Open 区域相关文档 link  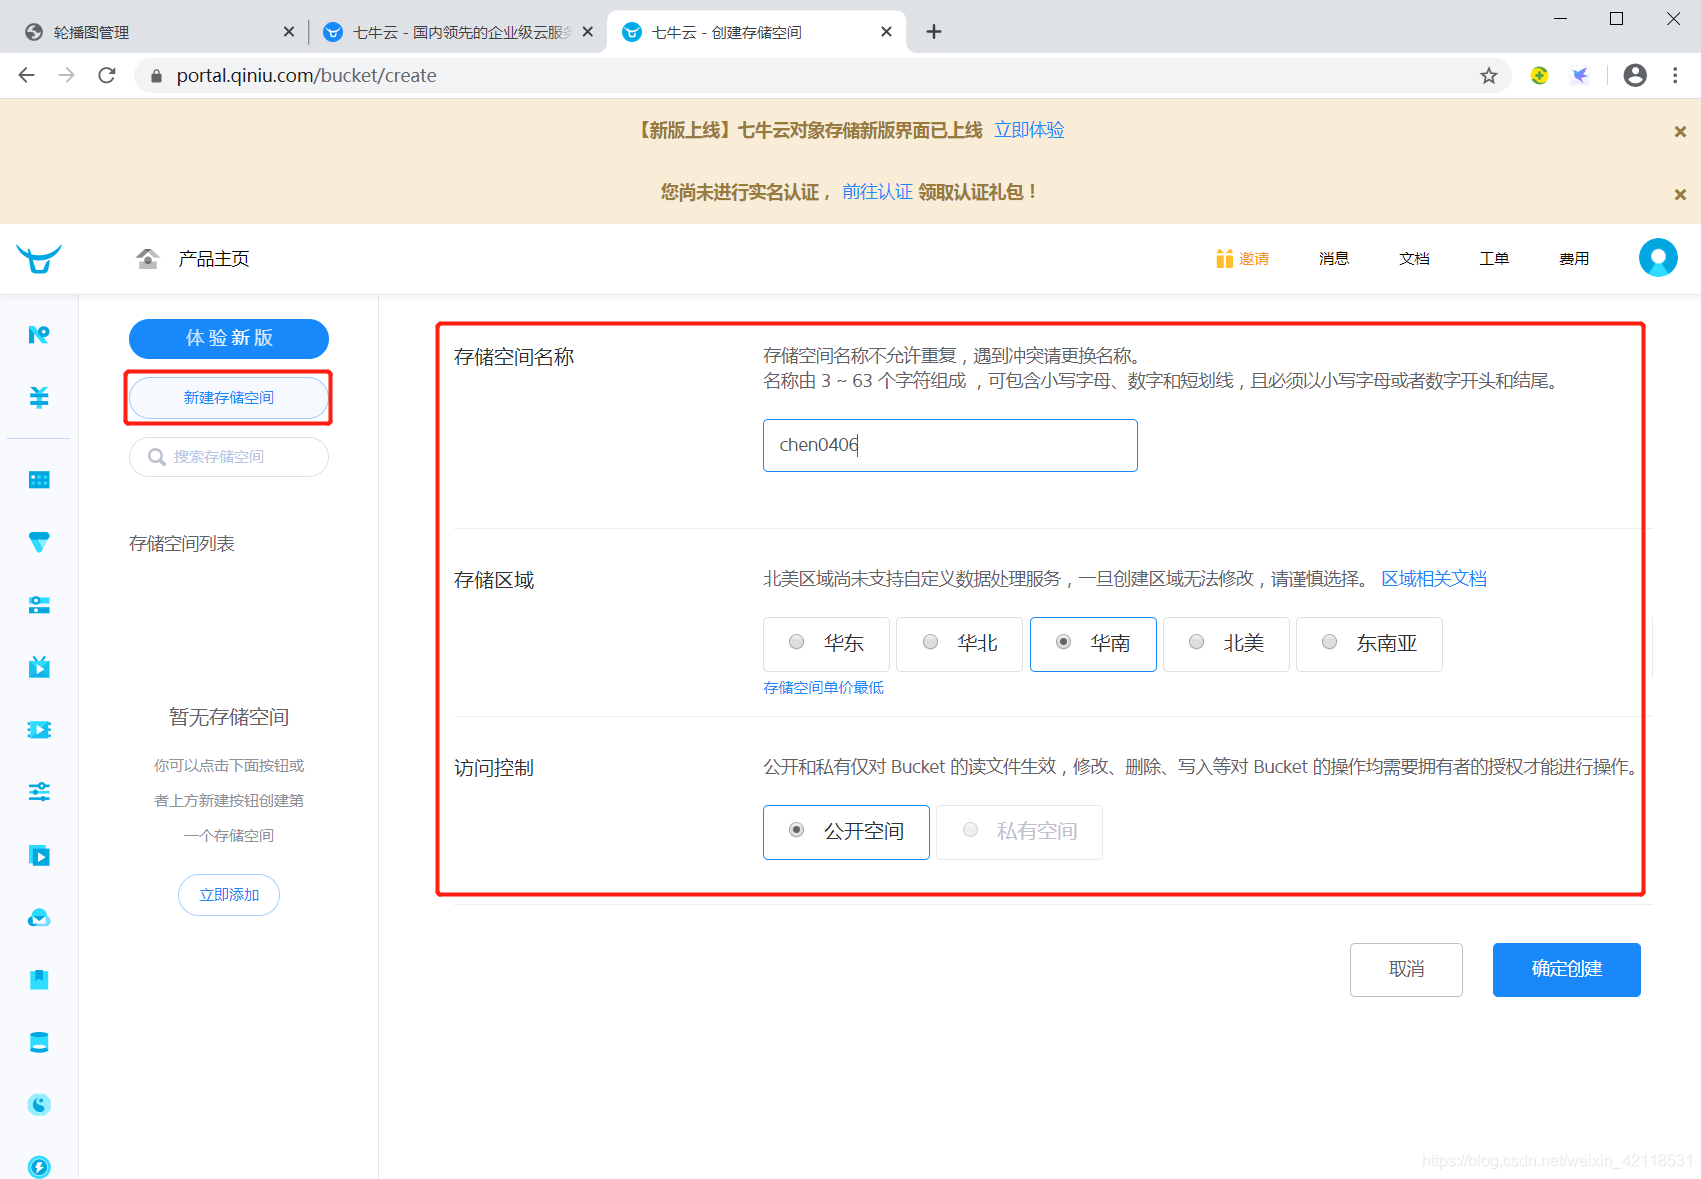tap(1434, 579)
